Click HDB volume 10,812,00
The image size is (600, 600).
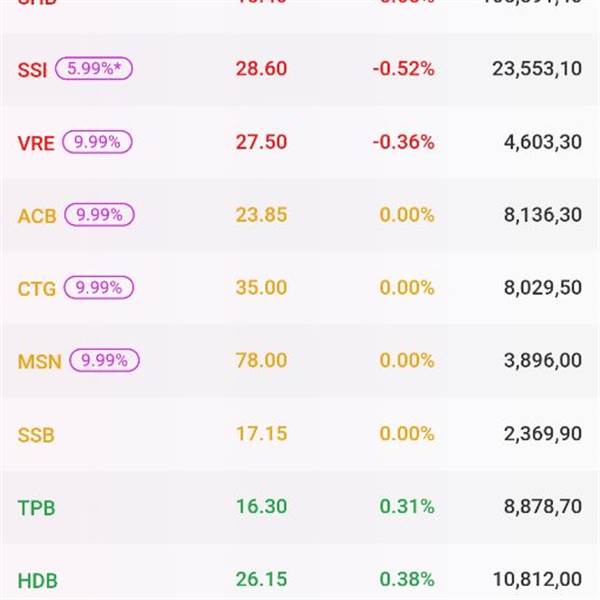(x=537, y=580)
